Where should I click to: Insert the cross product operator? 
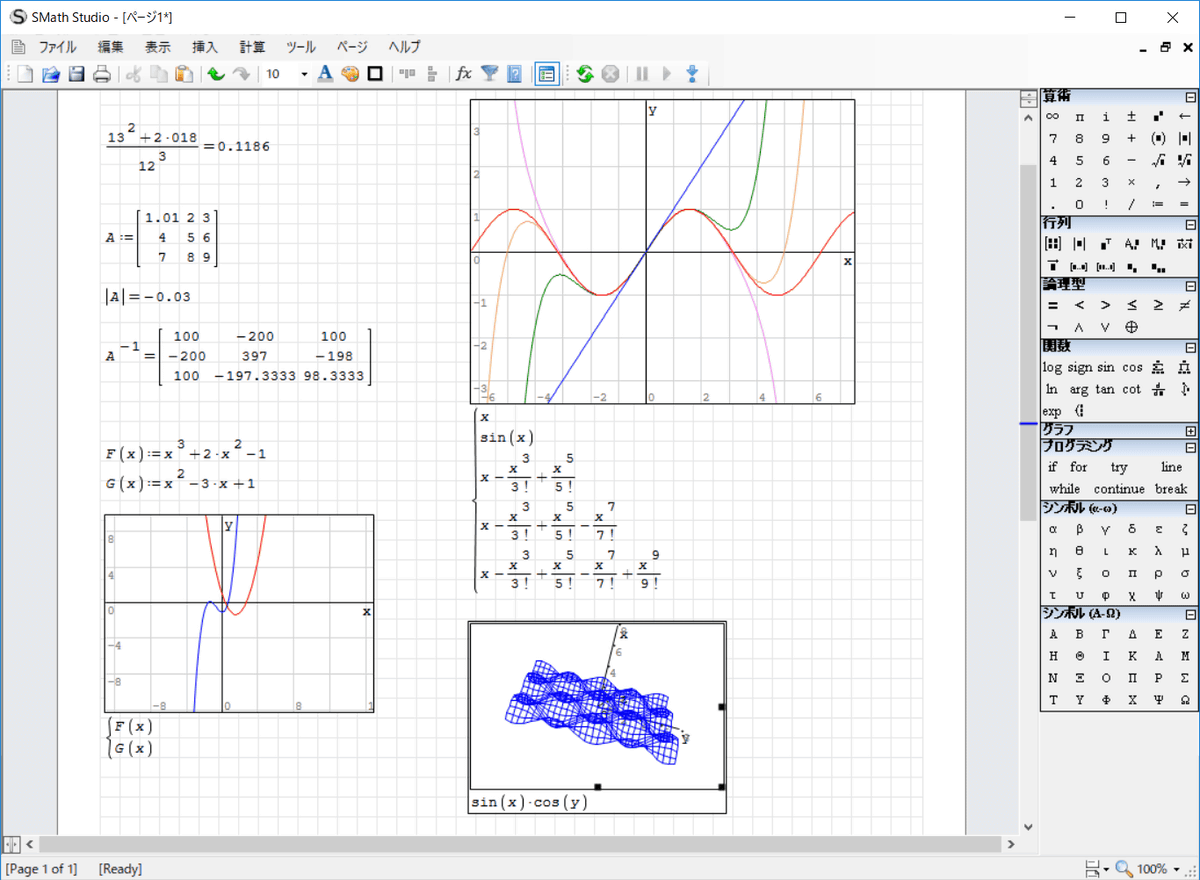(1185, 243)
